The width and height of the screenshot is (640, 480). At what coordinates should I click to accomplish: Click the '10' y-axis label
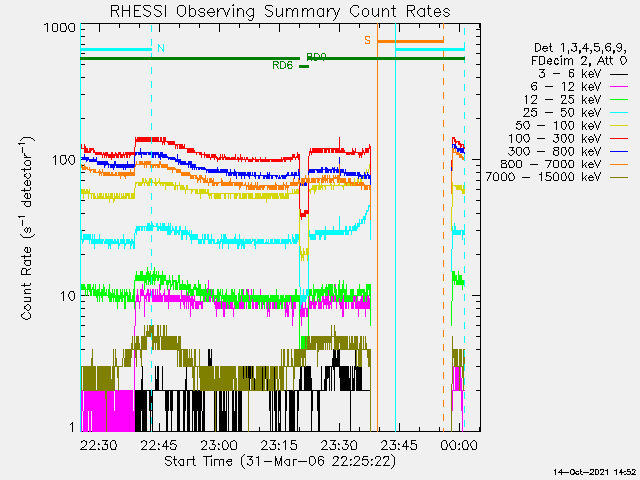68,296
